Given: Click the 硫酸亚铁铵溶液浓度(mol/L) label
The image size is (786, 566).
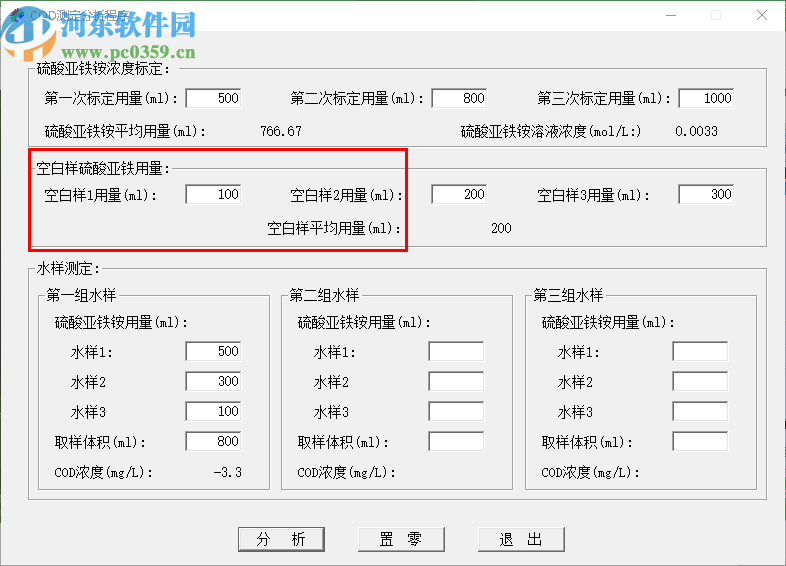Looking at the screenshot, I should [x=551, y=131].
